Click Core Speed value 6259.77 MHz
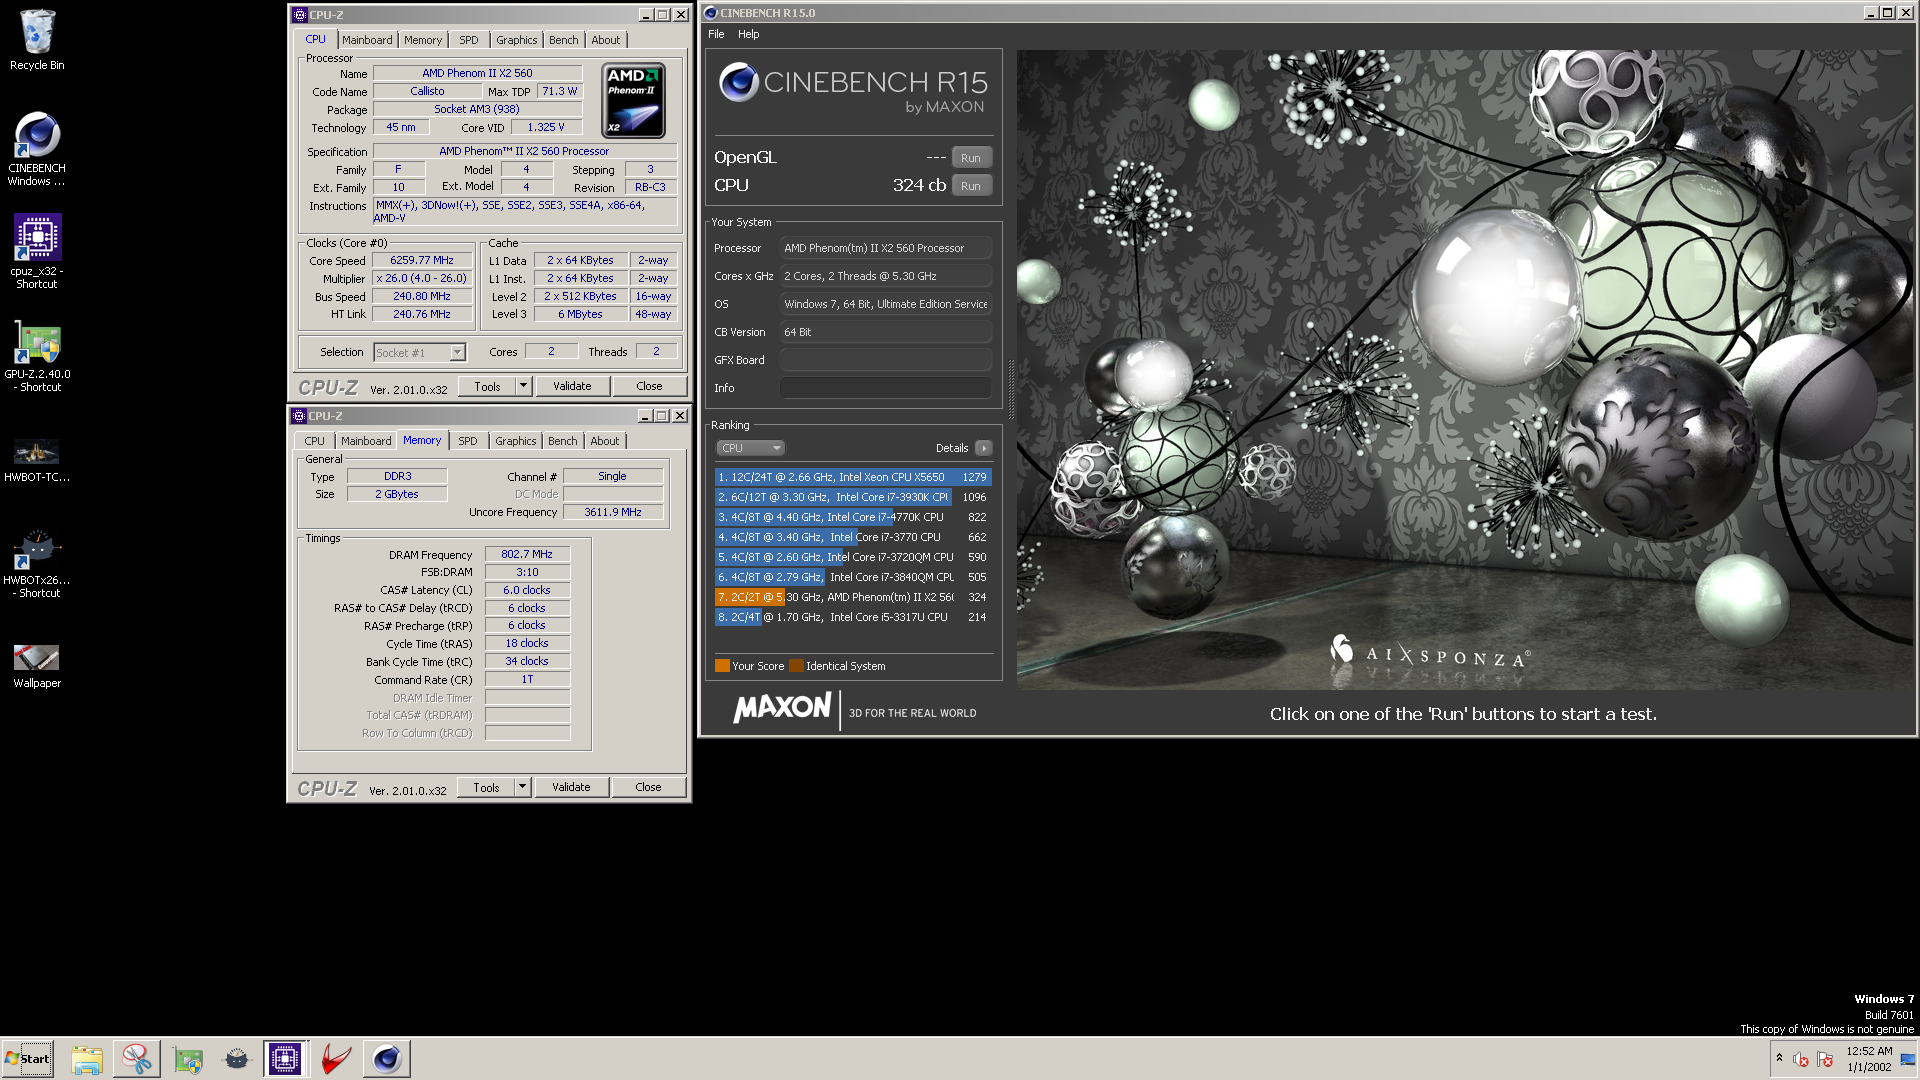The image size is (1920, 1080). coord(422,260)
